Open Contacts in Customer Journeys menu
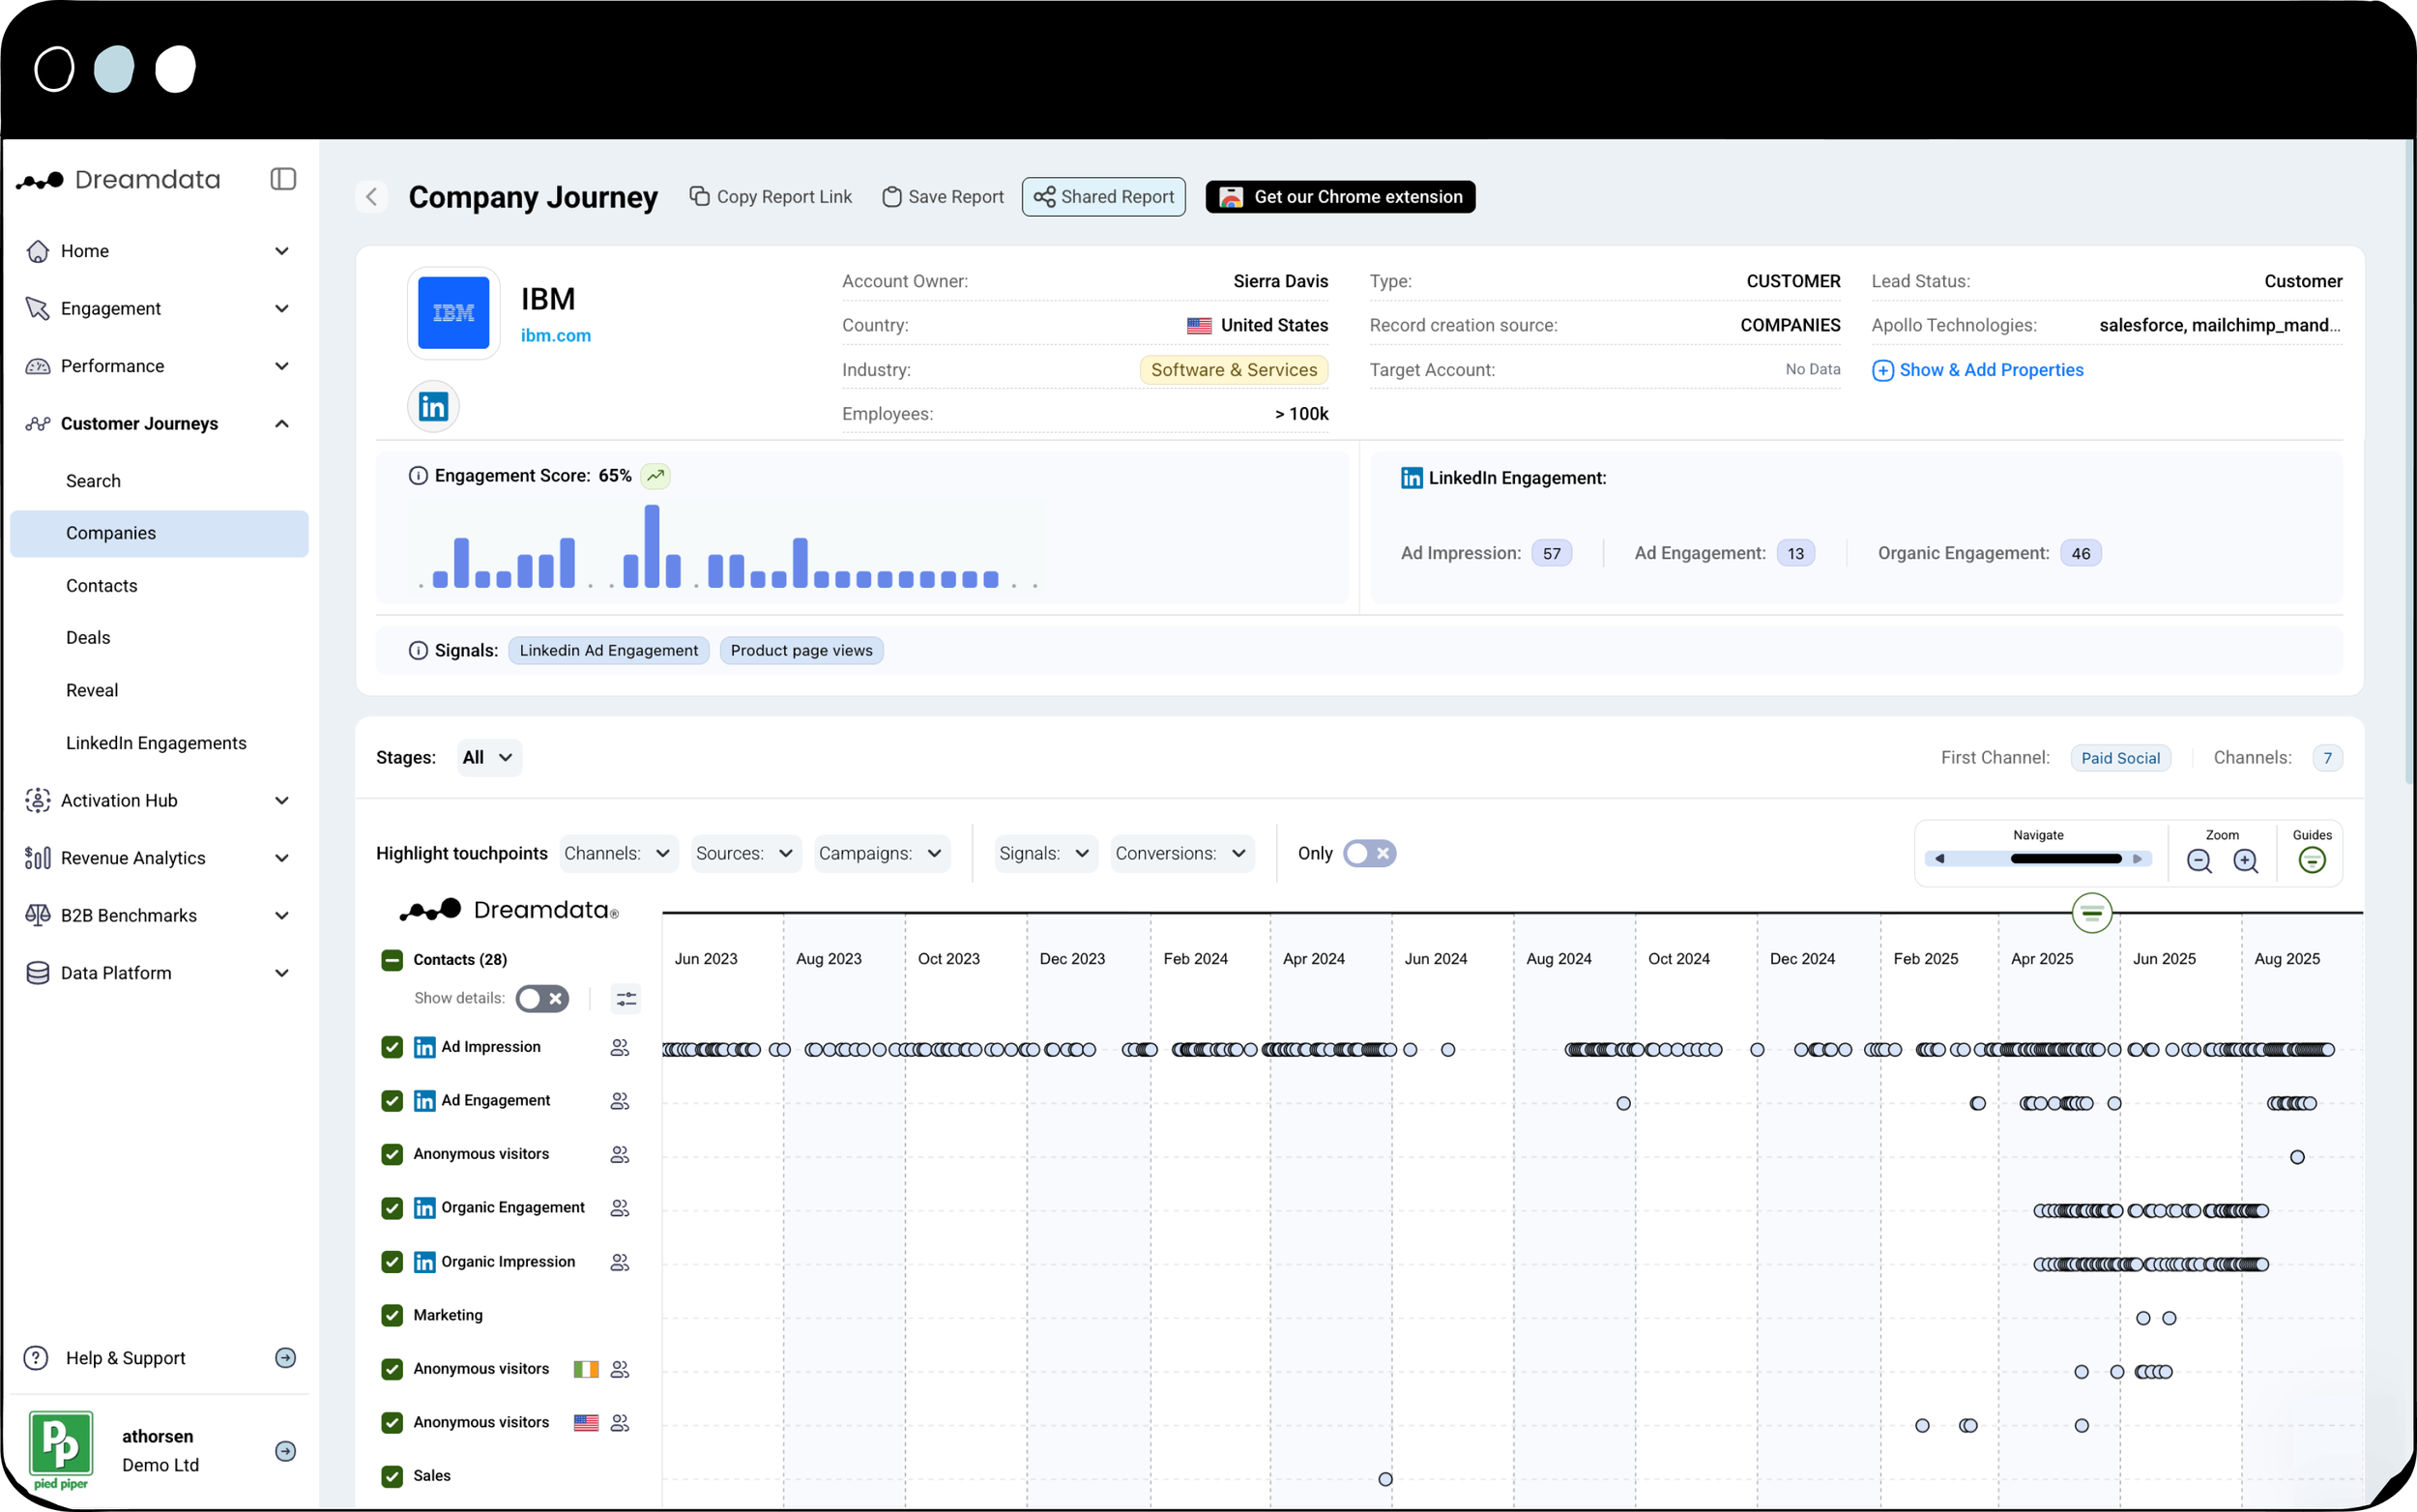The width and height of the screenshot is (2417, 1512). 102,586
